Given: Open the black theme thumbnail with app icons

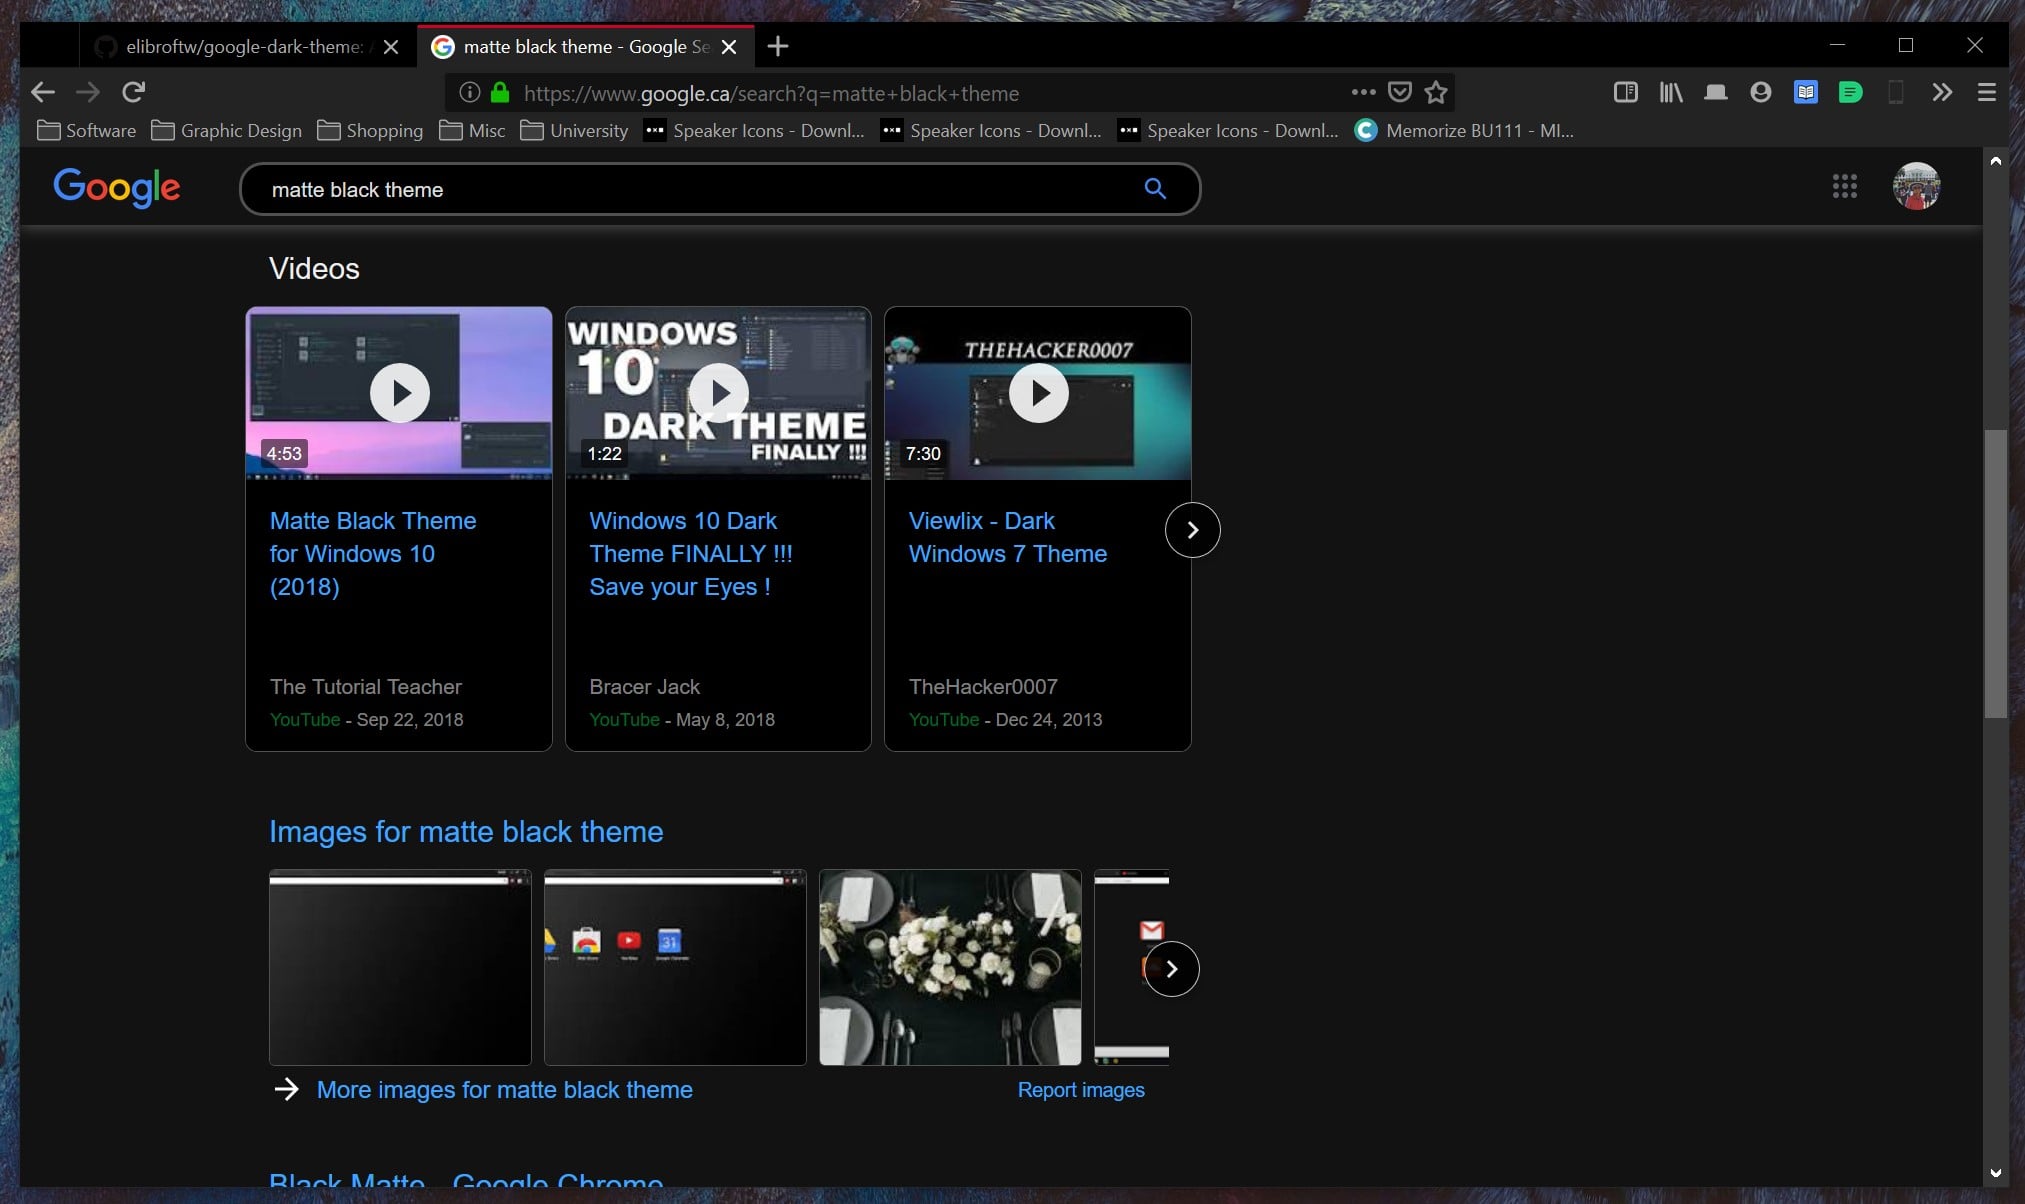Looking at the screenshot, I should click(x=675, y=967).
